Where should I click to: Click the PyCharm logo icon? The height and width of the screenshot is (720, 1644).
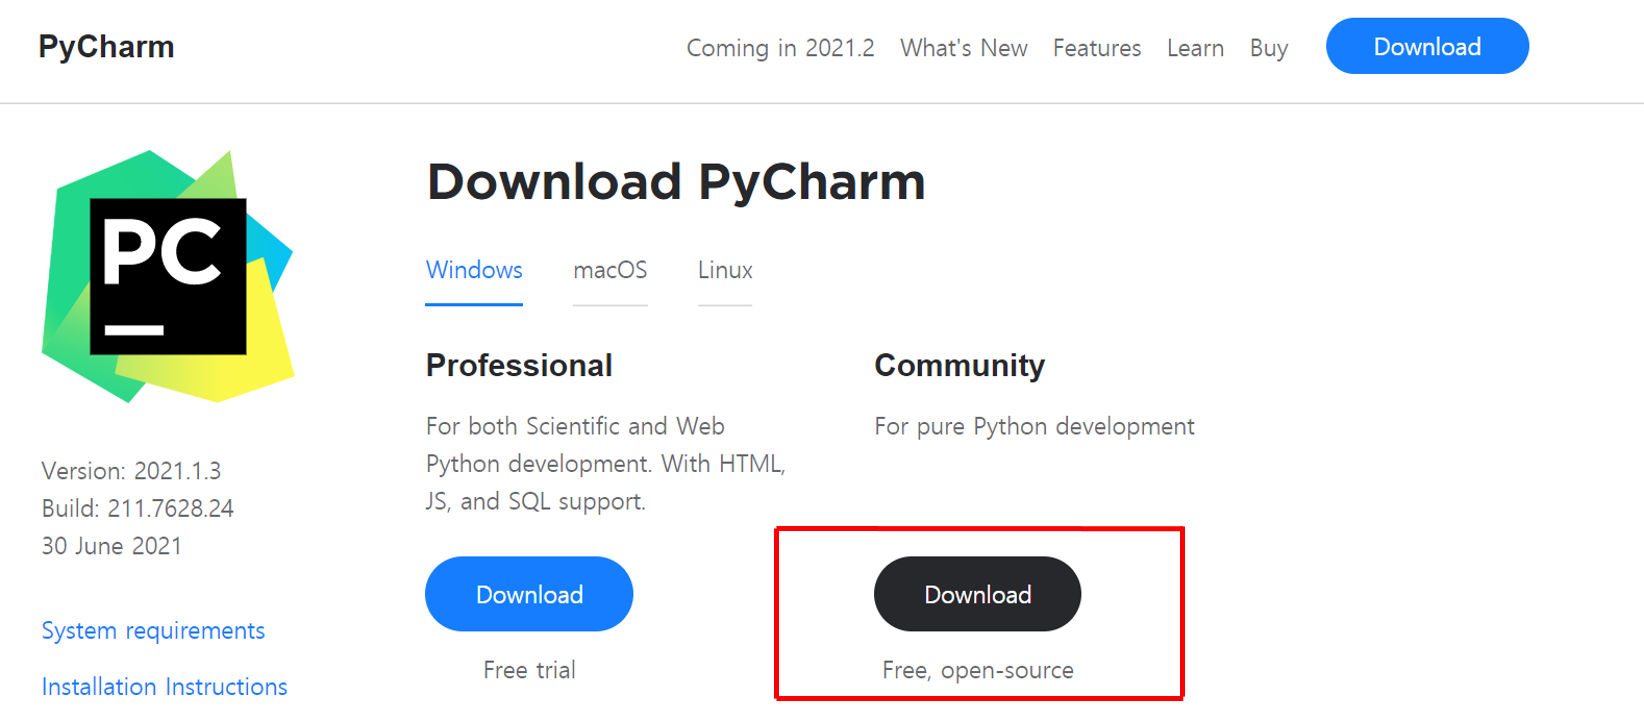pos(168,277)
